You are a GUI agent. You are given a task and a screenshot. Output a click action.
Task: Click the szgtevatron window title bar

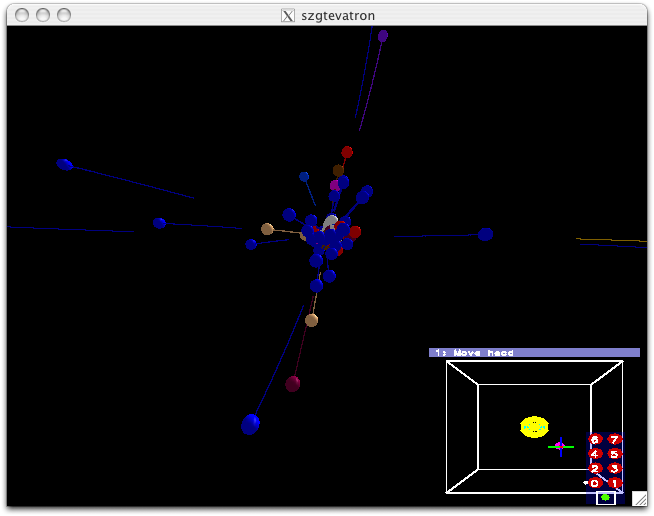[327, 15]
